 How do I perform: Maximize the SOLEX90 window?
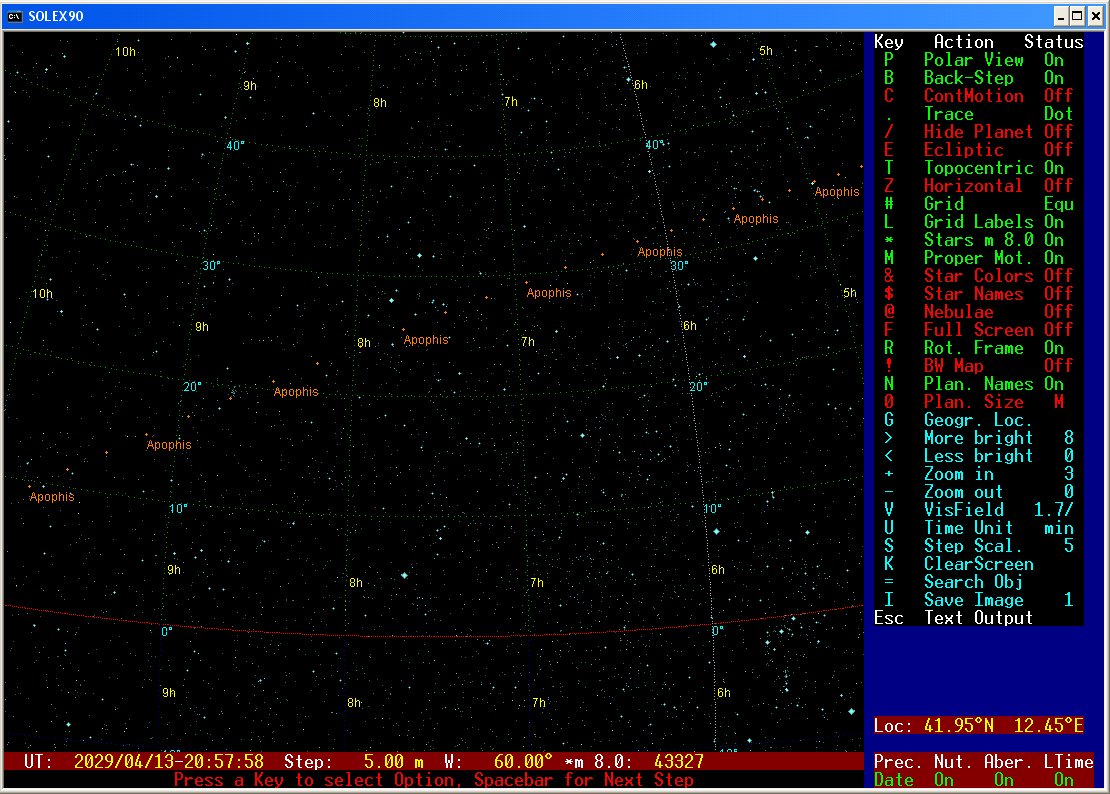(x=1077, y=16)
